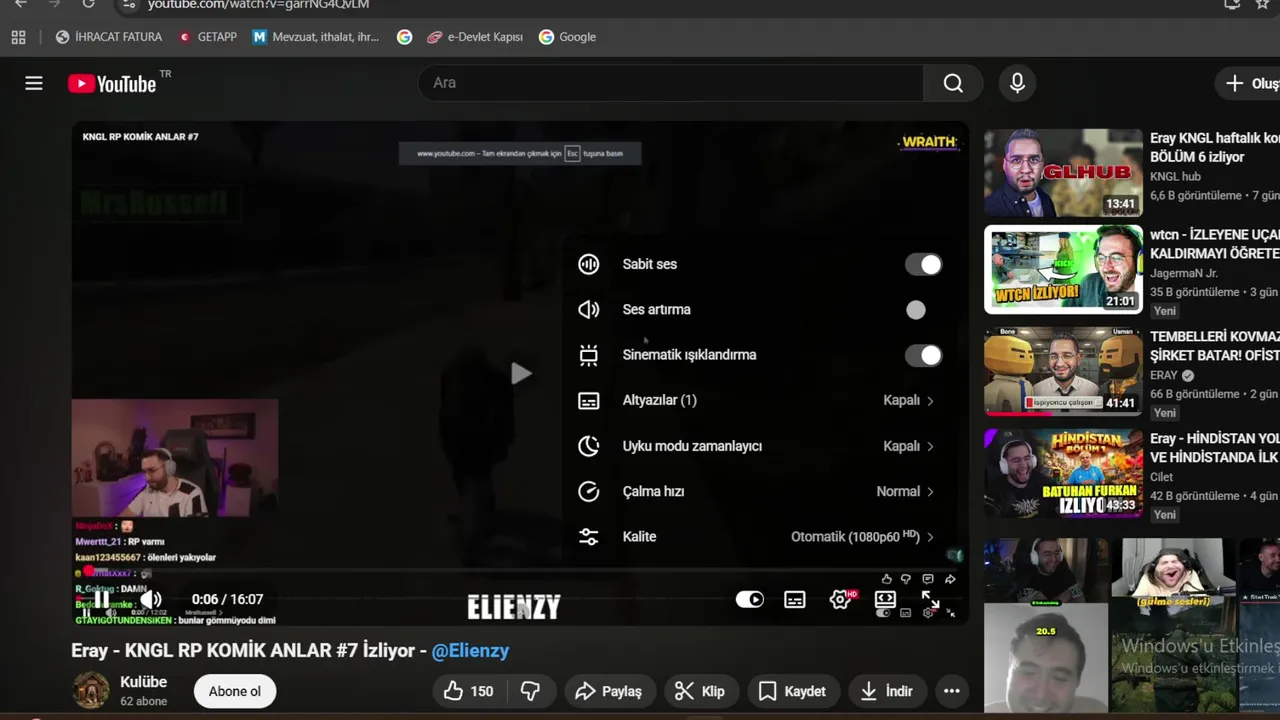Dislike the video
Image resolution: width=1280 pixels, height=720 pixels.
point(531,691)
